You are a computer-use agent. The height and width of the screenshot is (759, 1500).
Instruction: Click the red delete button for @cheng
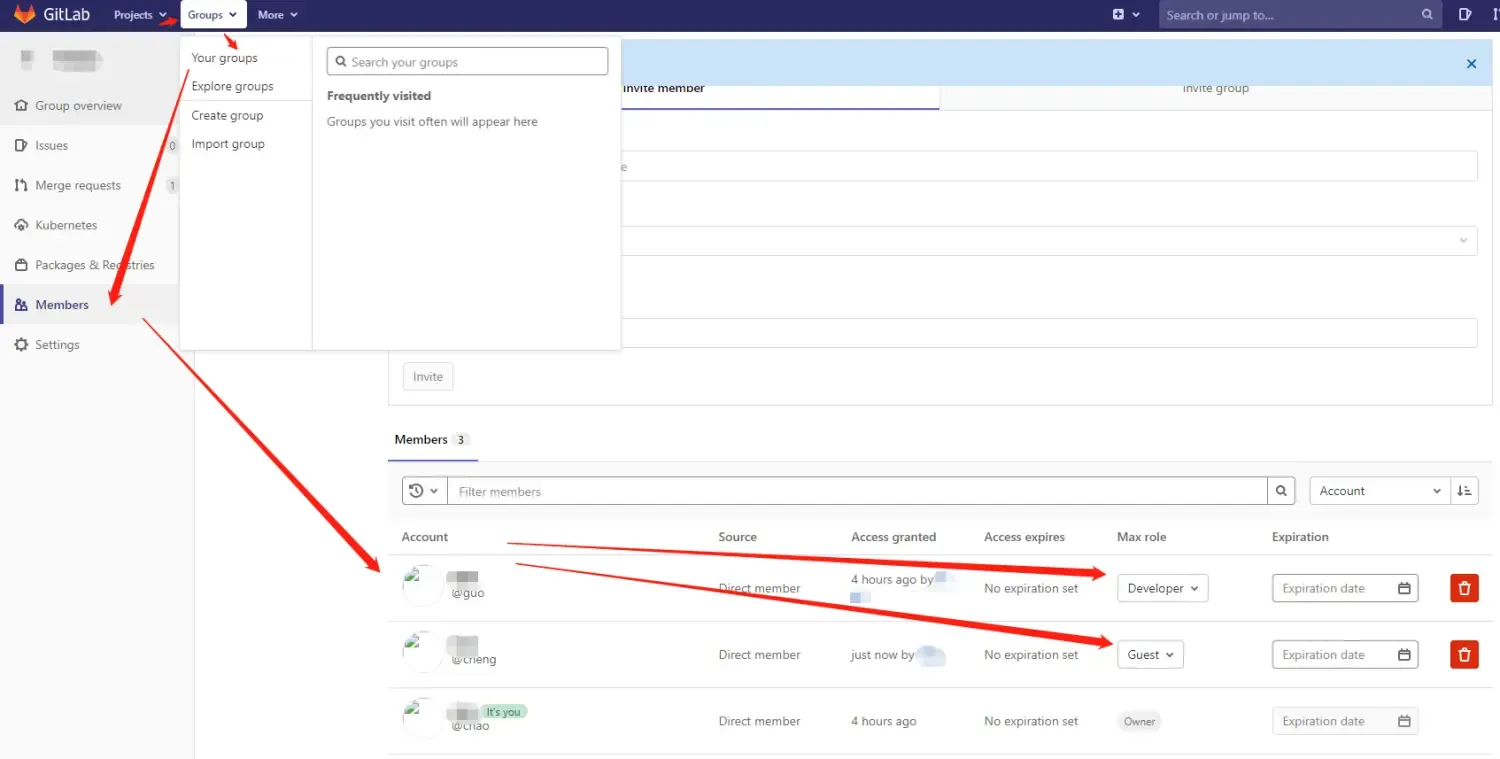point(1464,655)
